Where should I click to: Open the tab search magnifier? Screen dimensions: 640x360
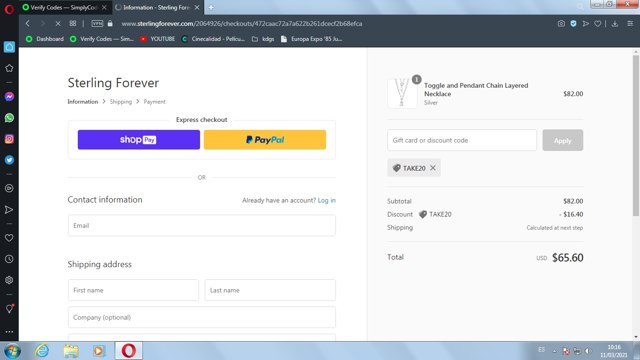pyautogui.click(x=580, y=7)
